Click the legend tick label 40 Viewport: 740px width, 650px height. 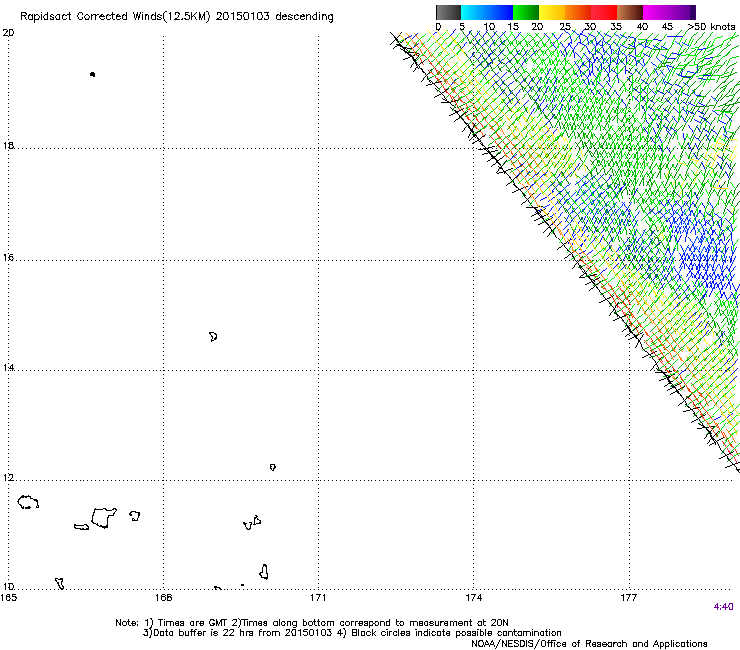[642, 27]
